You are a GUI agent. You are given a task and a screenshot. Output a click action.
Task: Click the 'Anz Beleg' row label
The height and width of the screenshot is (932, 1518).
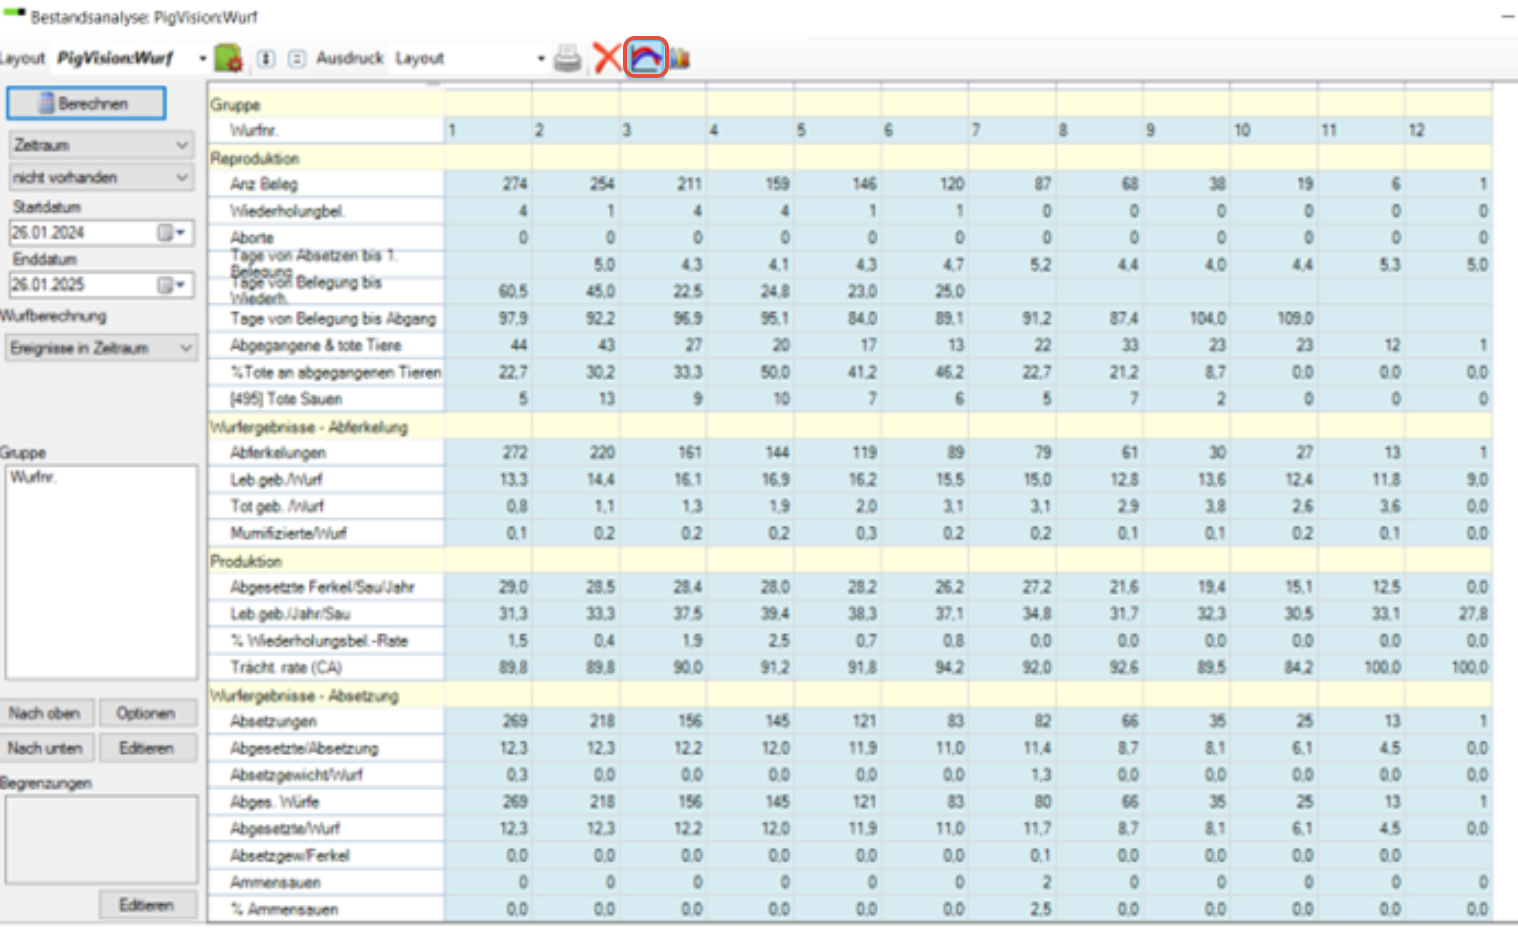263,184
